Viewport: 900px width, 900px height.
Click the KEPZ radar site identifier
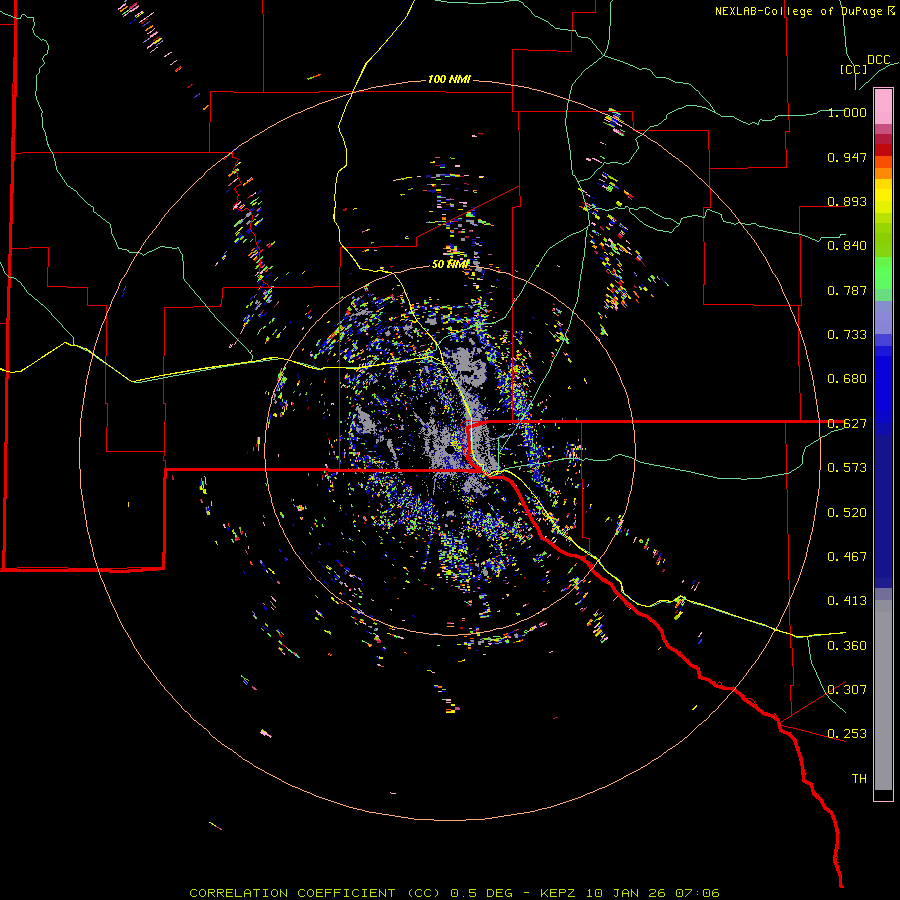pyautogui.click(x=560, y=893)
